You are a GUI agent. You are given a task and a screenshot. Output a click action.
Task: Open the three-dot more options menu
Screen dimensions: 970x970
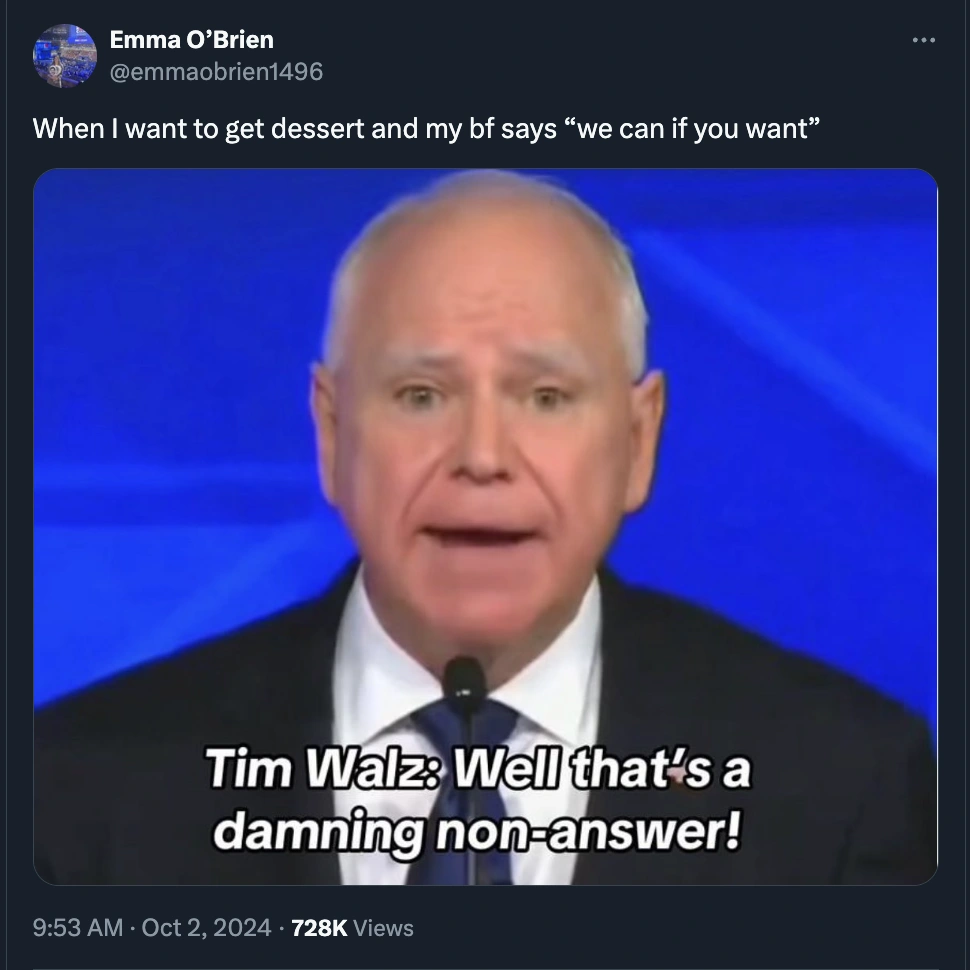pyautogui.click(x=923, y=40)
